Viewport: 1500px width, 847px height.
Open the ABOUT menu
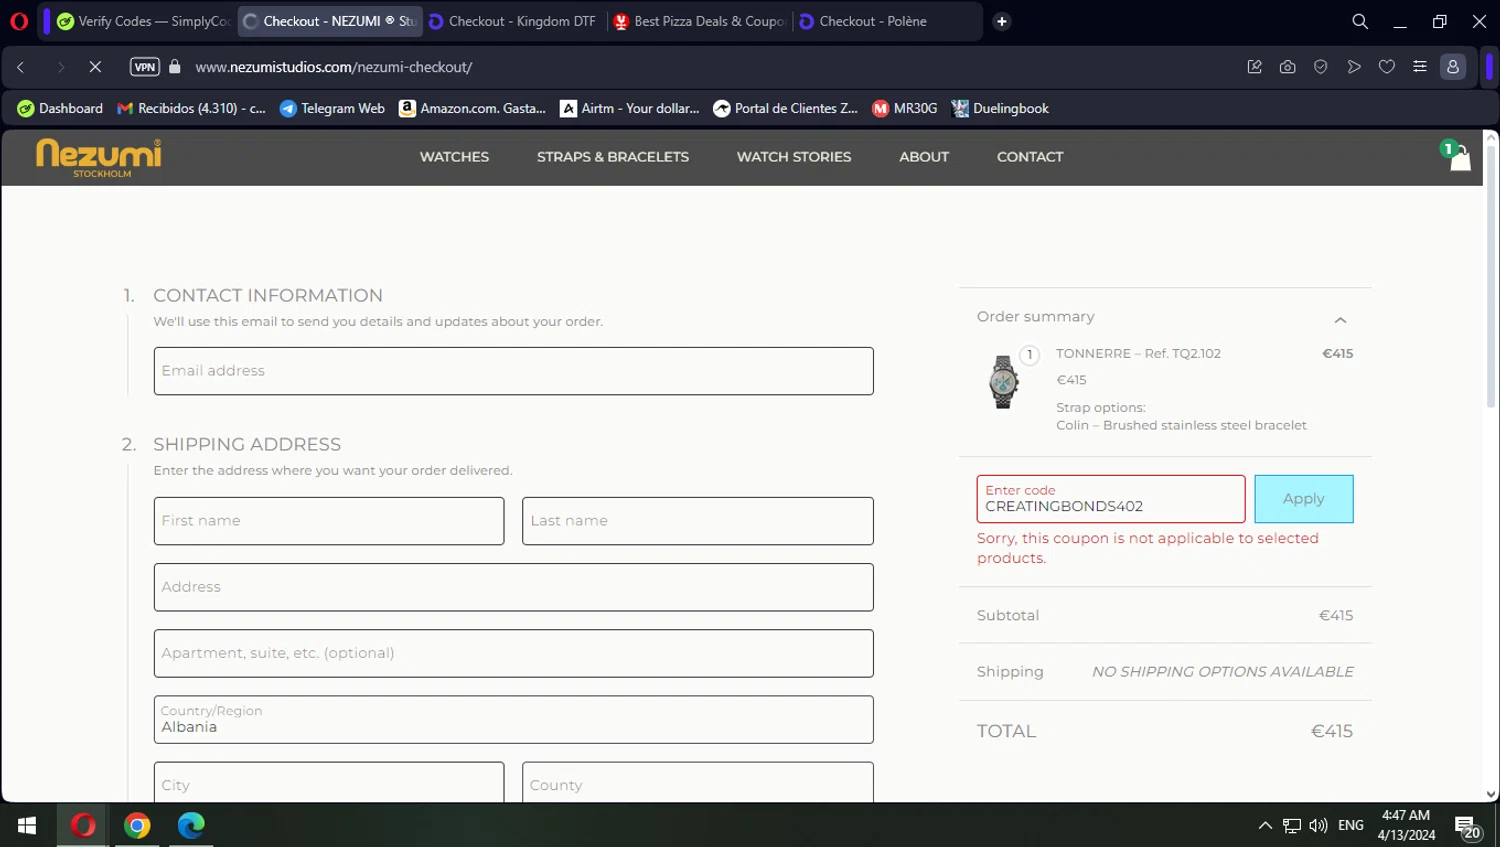point(924,157)
